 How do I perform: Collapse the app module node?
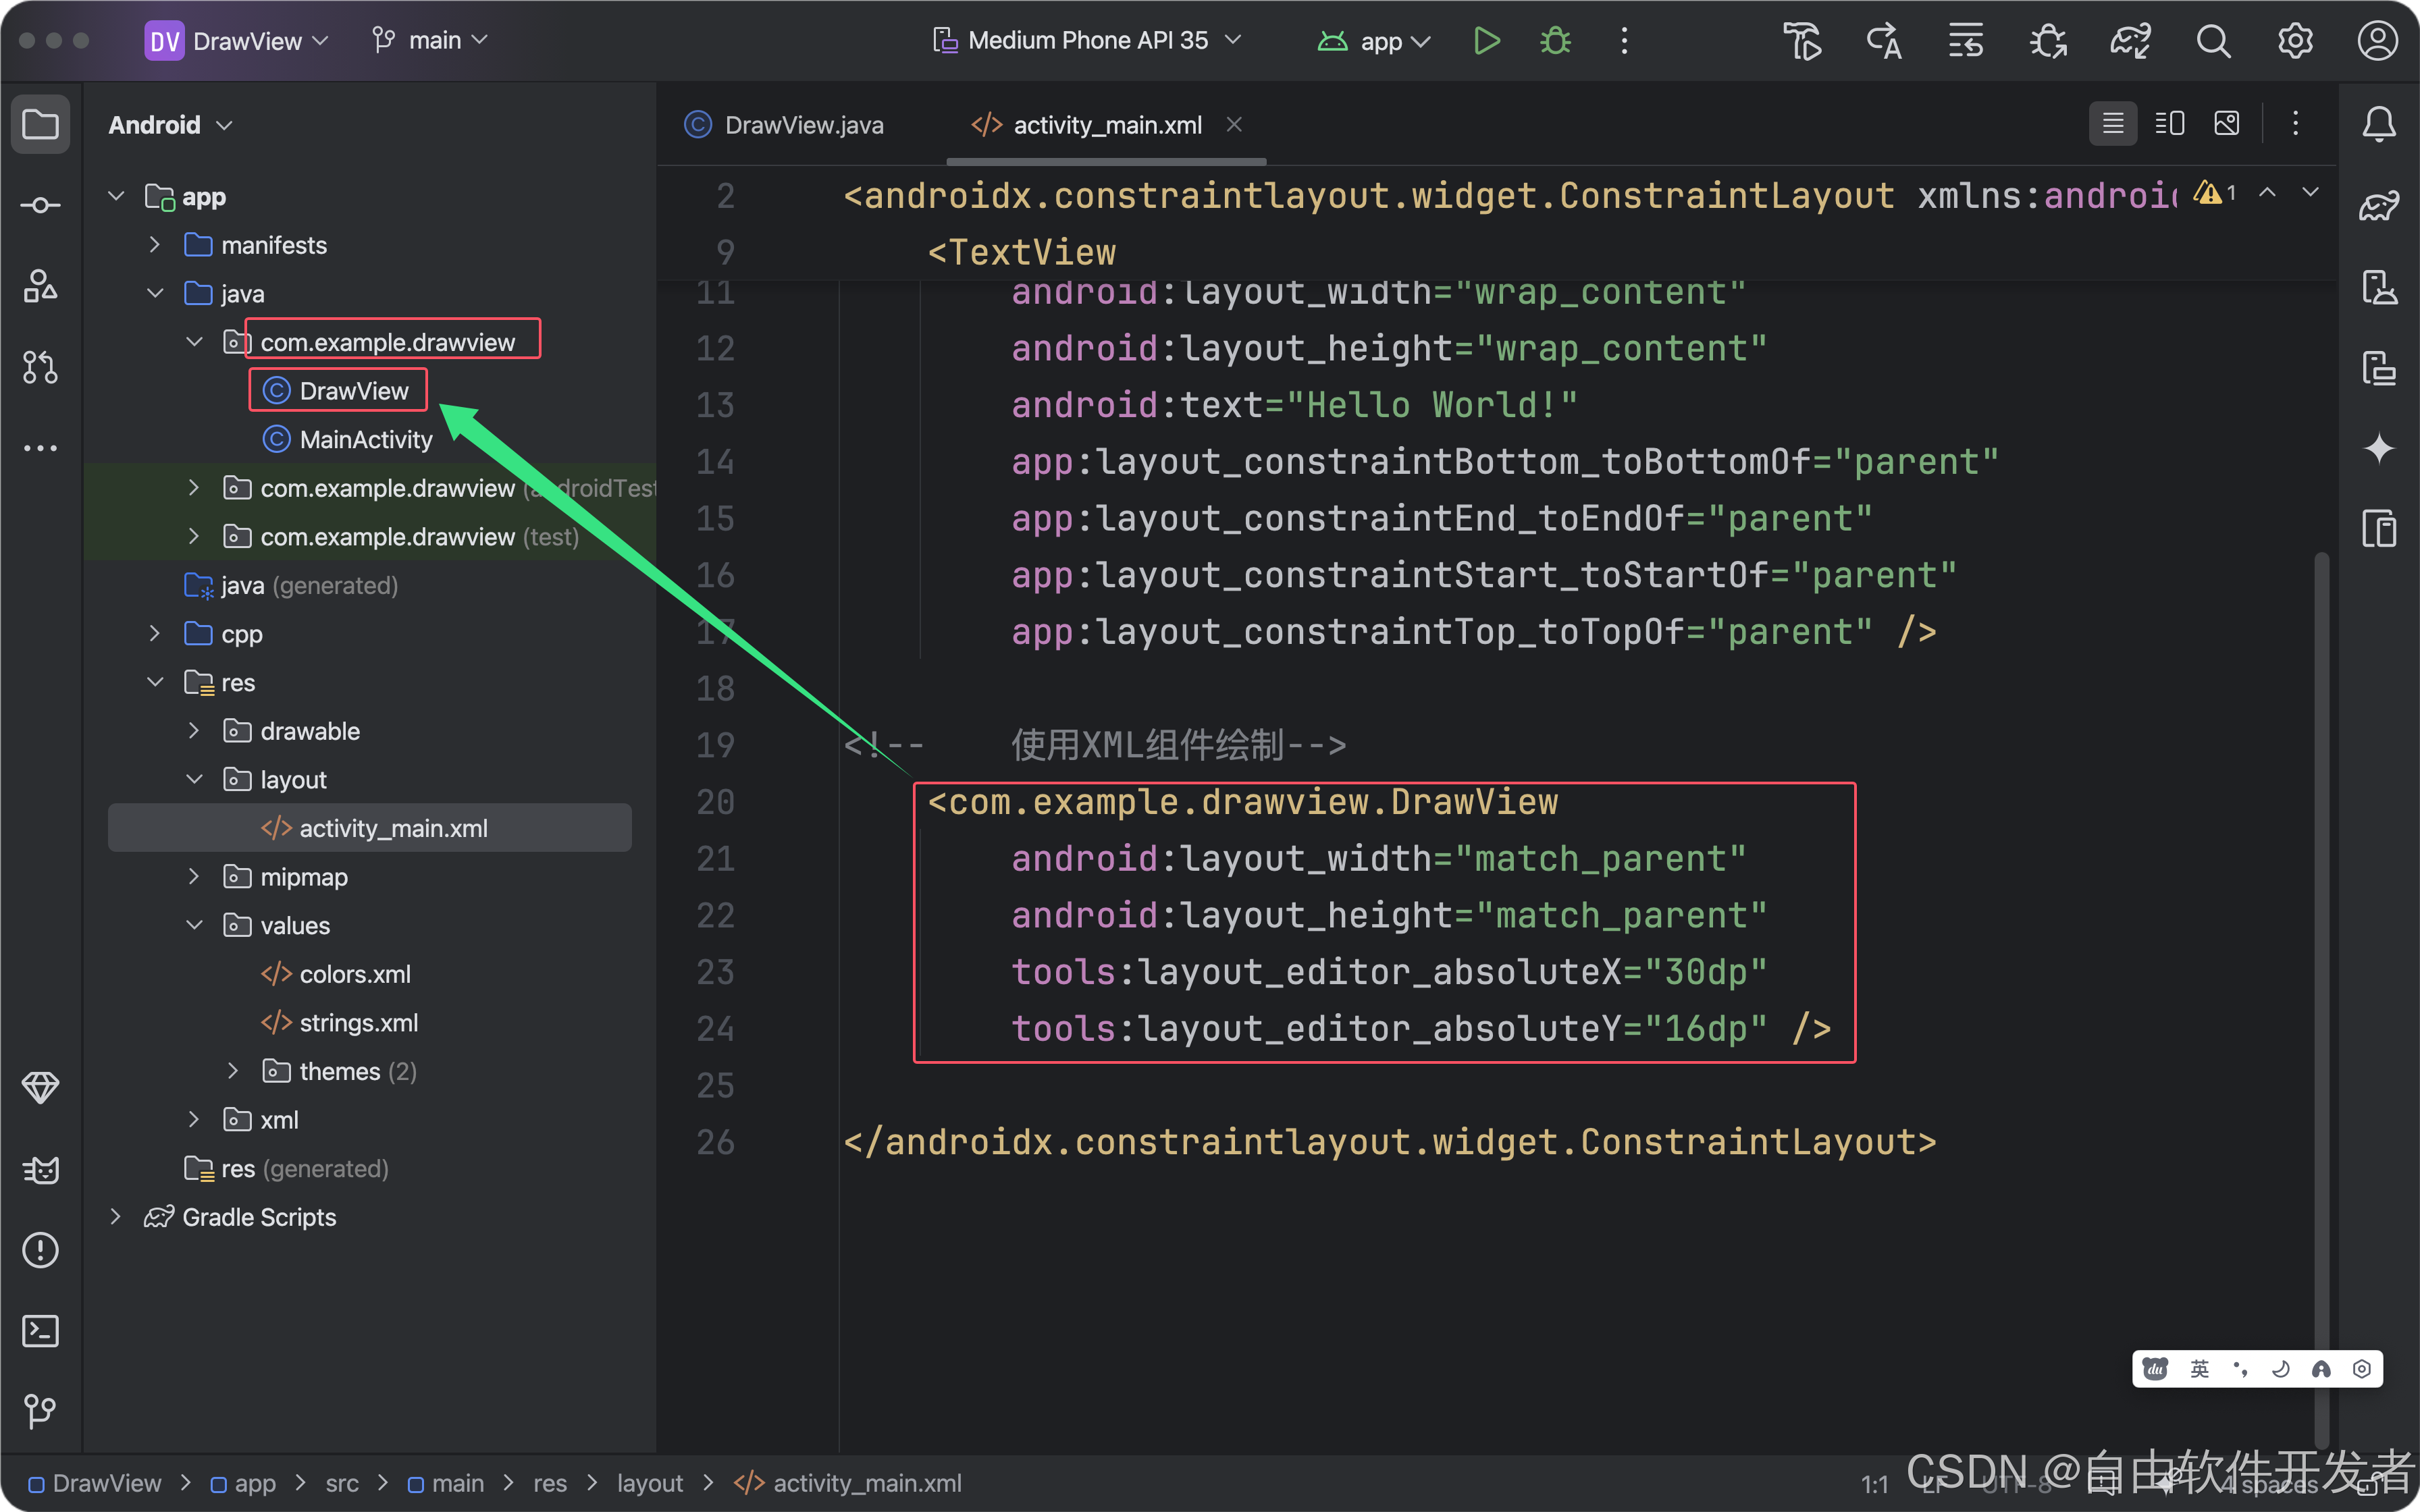click(x=116, y=196)
